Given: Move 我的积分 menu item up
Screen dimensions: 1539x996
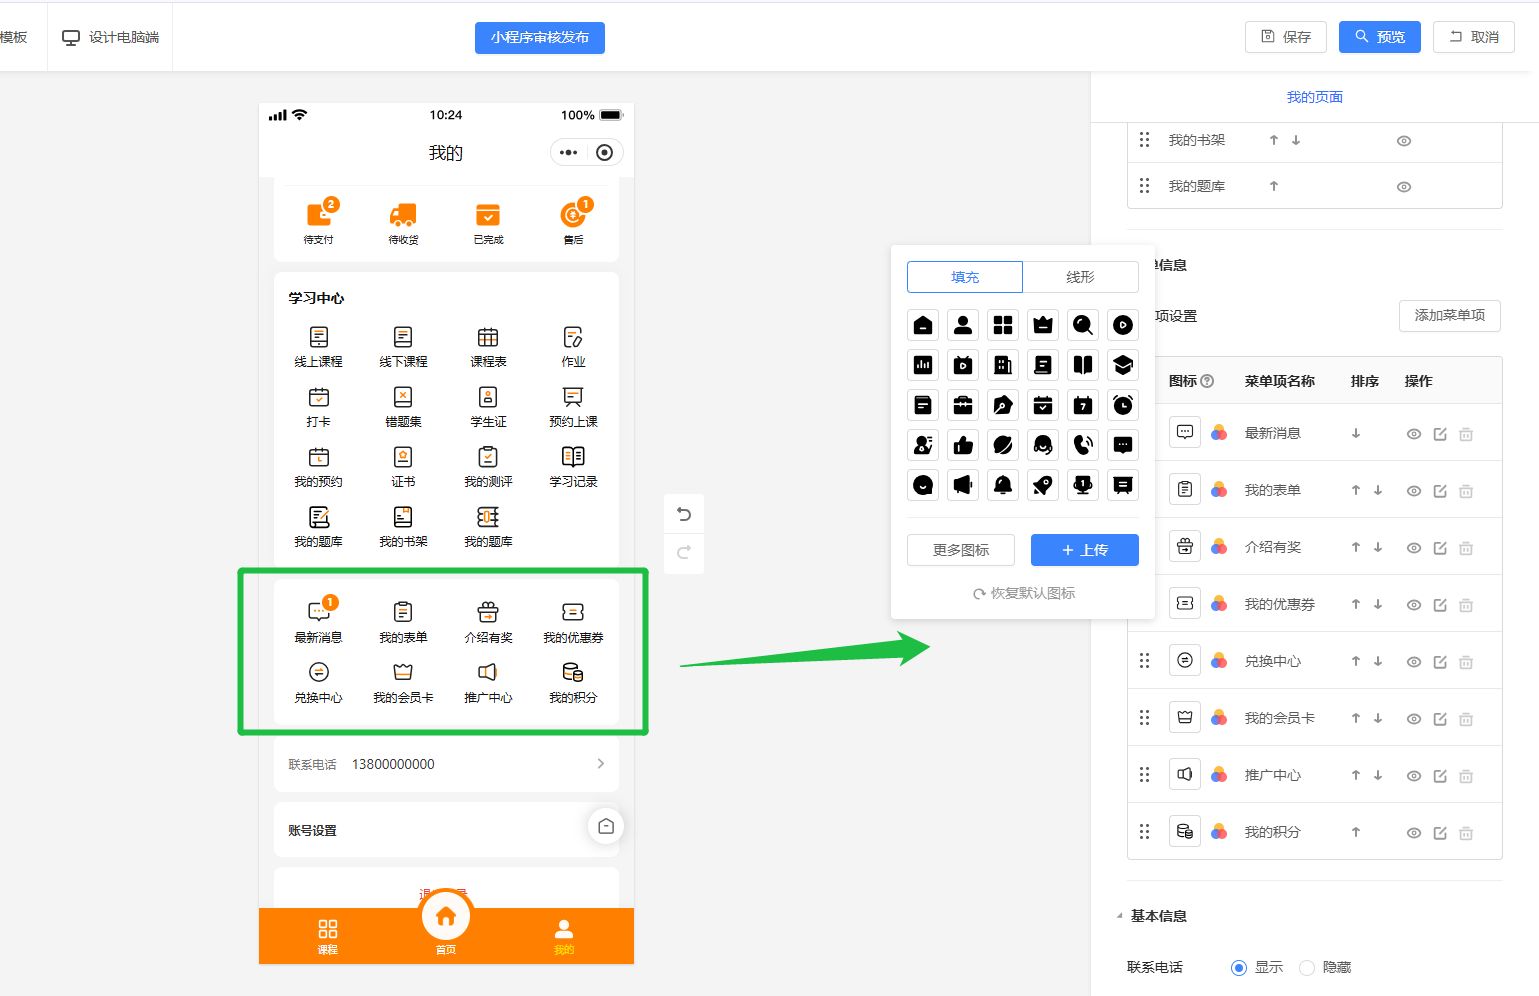Looking at the screenshot, I should coord(1356,832).
